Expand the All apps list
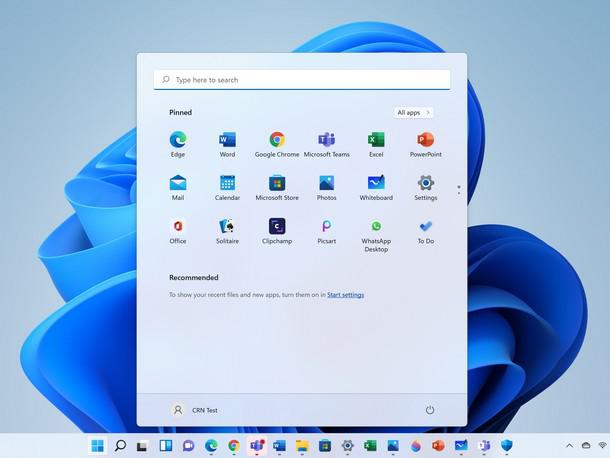This screenshot has width=610, height=458. [x=413, y=113]
